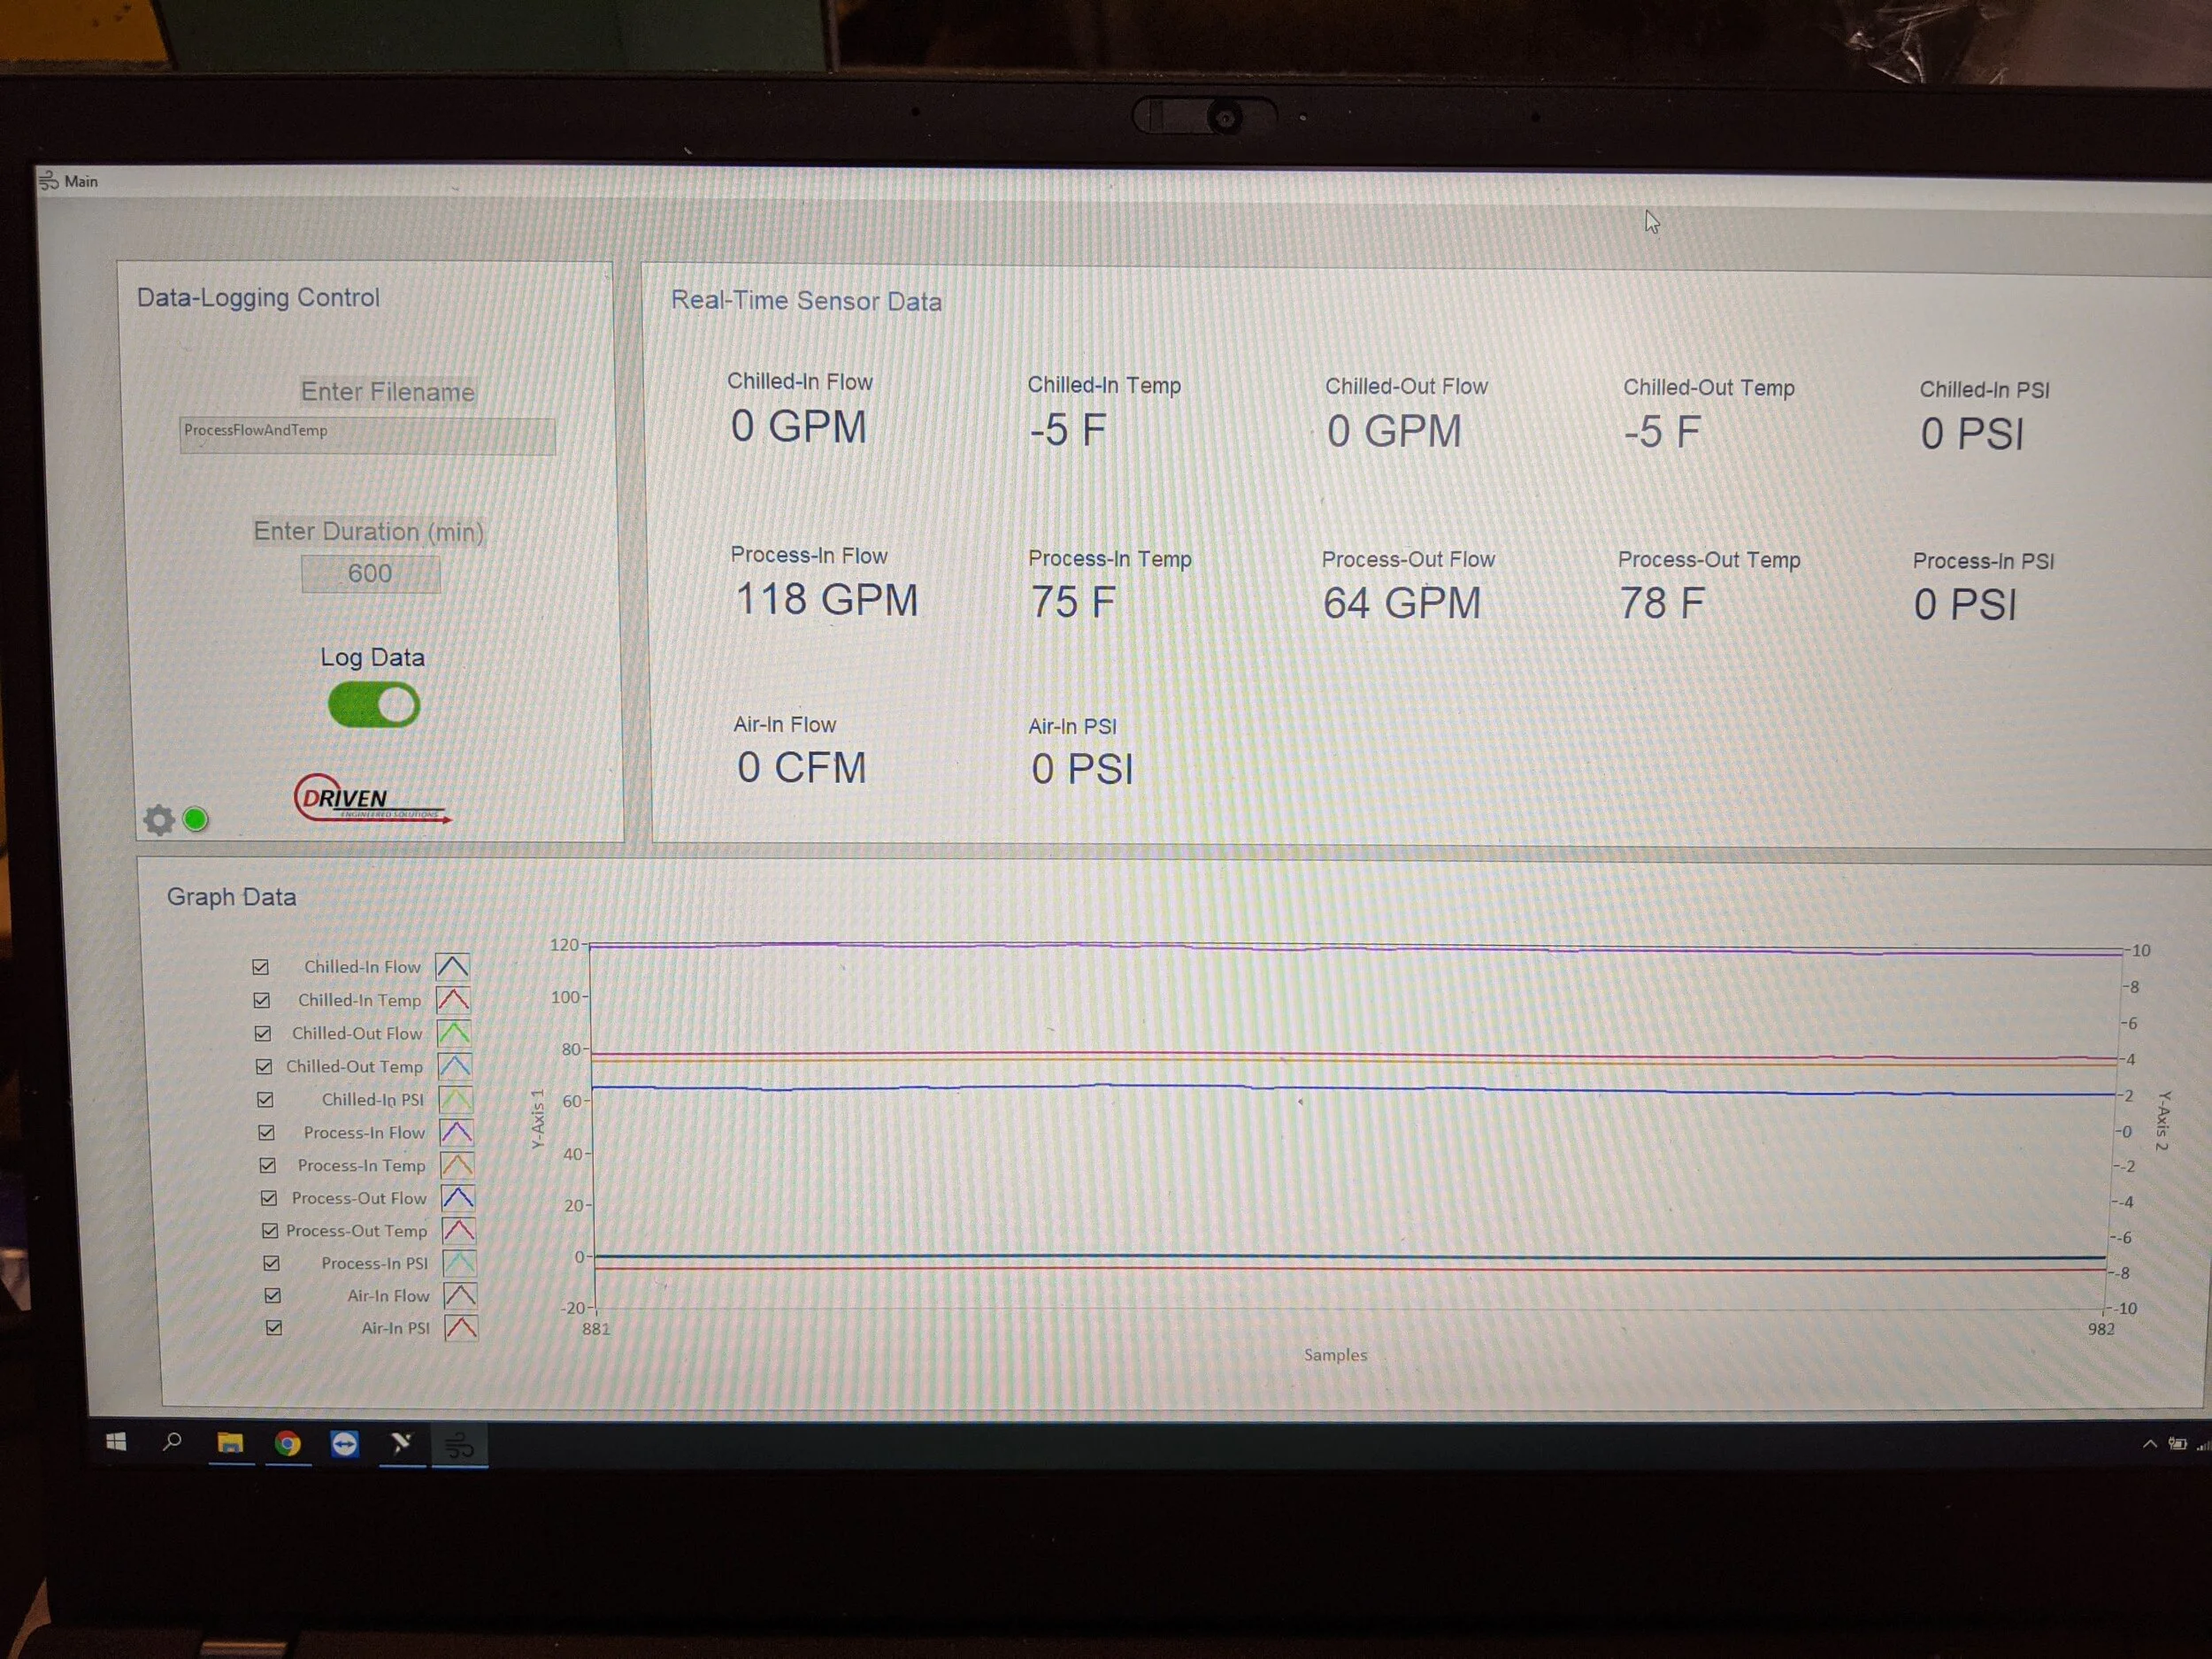
Task: Open the settings gear icon
Action: click(158, 820)
